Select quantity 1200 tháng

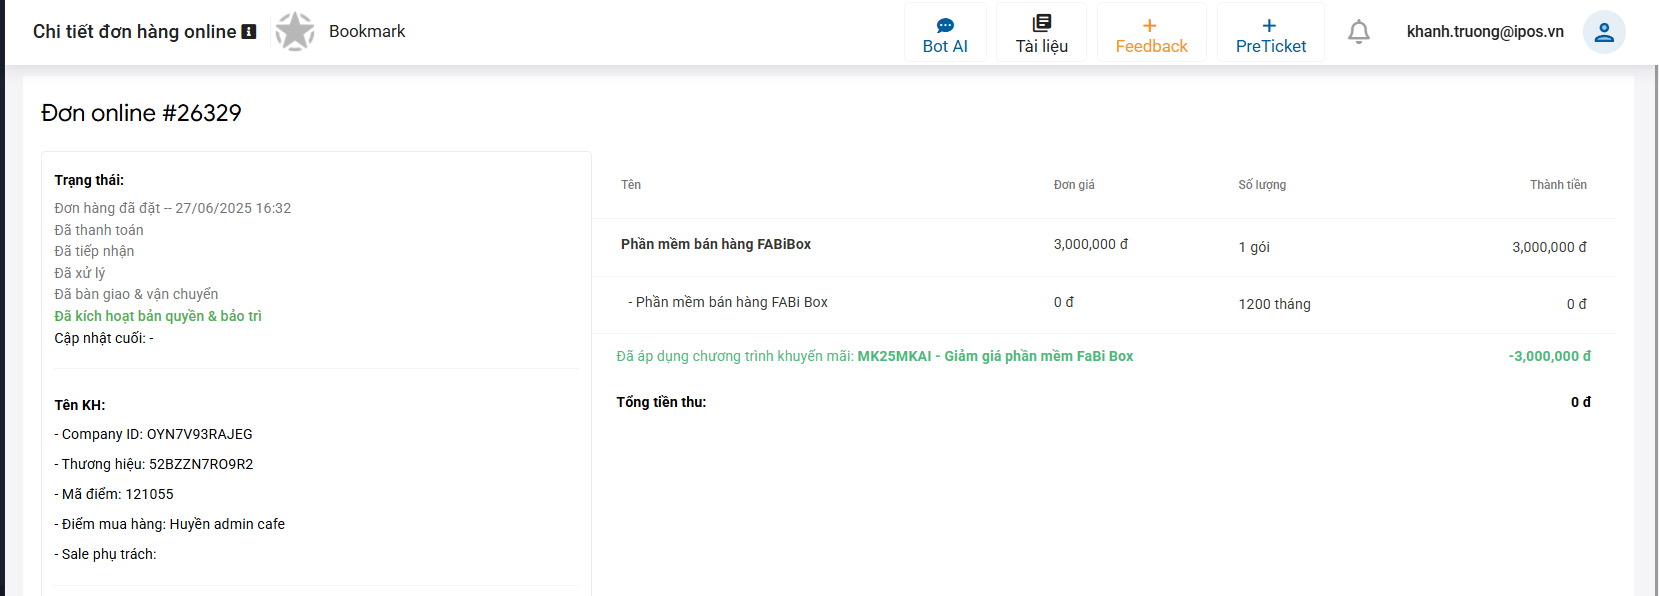(x=1274, y=304)
